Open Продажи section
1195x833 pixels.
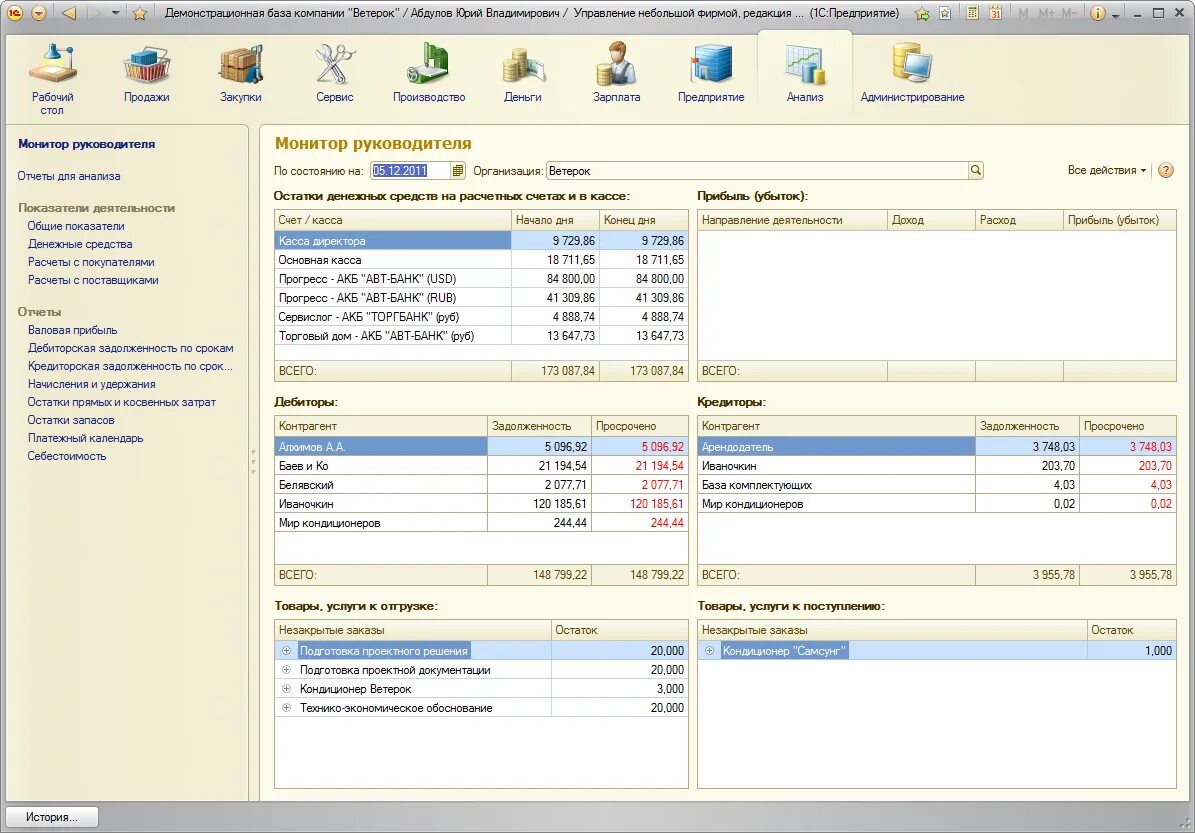click(x=146, y=73)
